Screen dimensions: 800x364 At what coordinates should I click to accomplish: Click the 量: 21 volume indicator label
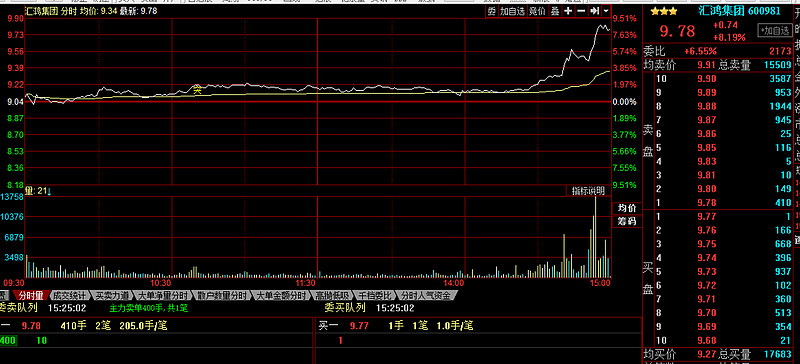click(x=39, y=191)
